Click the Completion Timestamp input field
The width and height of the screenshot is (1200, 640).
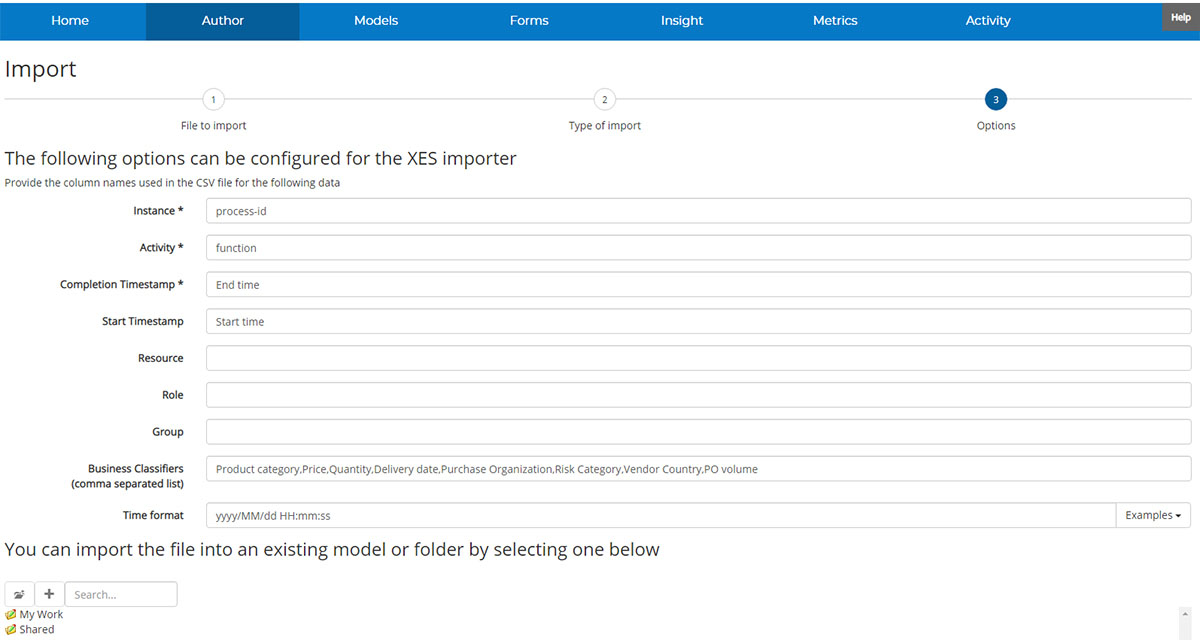pos(698,285)
